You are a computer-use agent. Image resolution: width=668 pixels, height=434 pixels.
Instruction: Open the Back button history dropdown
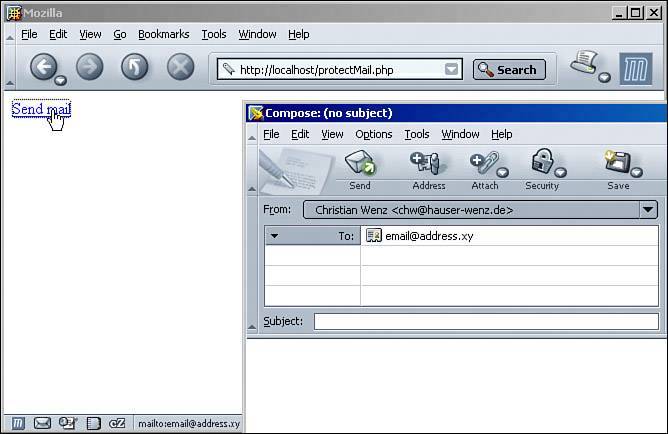60,80
